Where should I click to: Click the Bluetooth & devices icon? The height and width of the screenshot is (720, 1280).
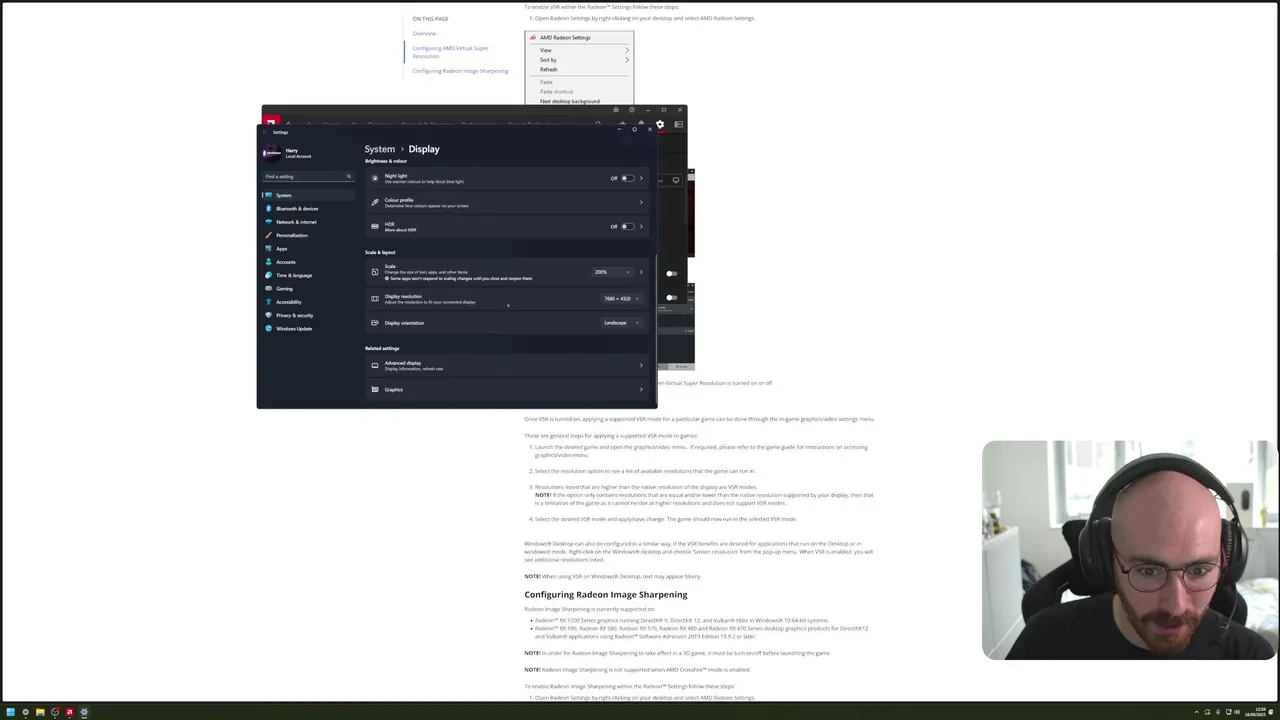point(269,208)
